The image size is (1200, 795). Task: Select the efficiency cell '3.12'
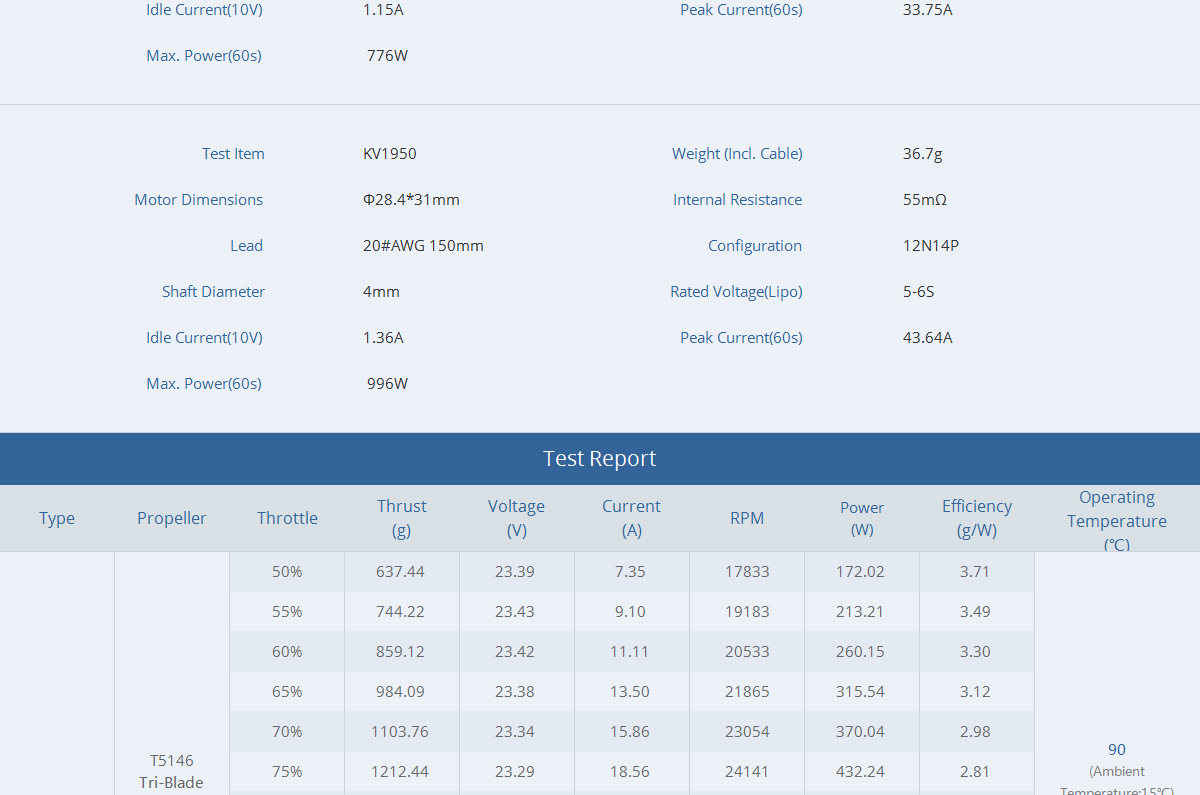[977, 692]
